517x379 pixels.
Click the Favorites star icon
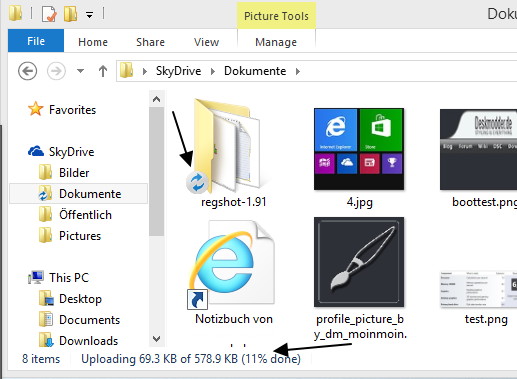[x=35, y=109]
